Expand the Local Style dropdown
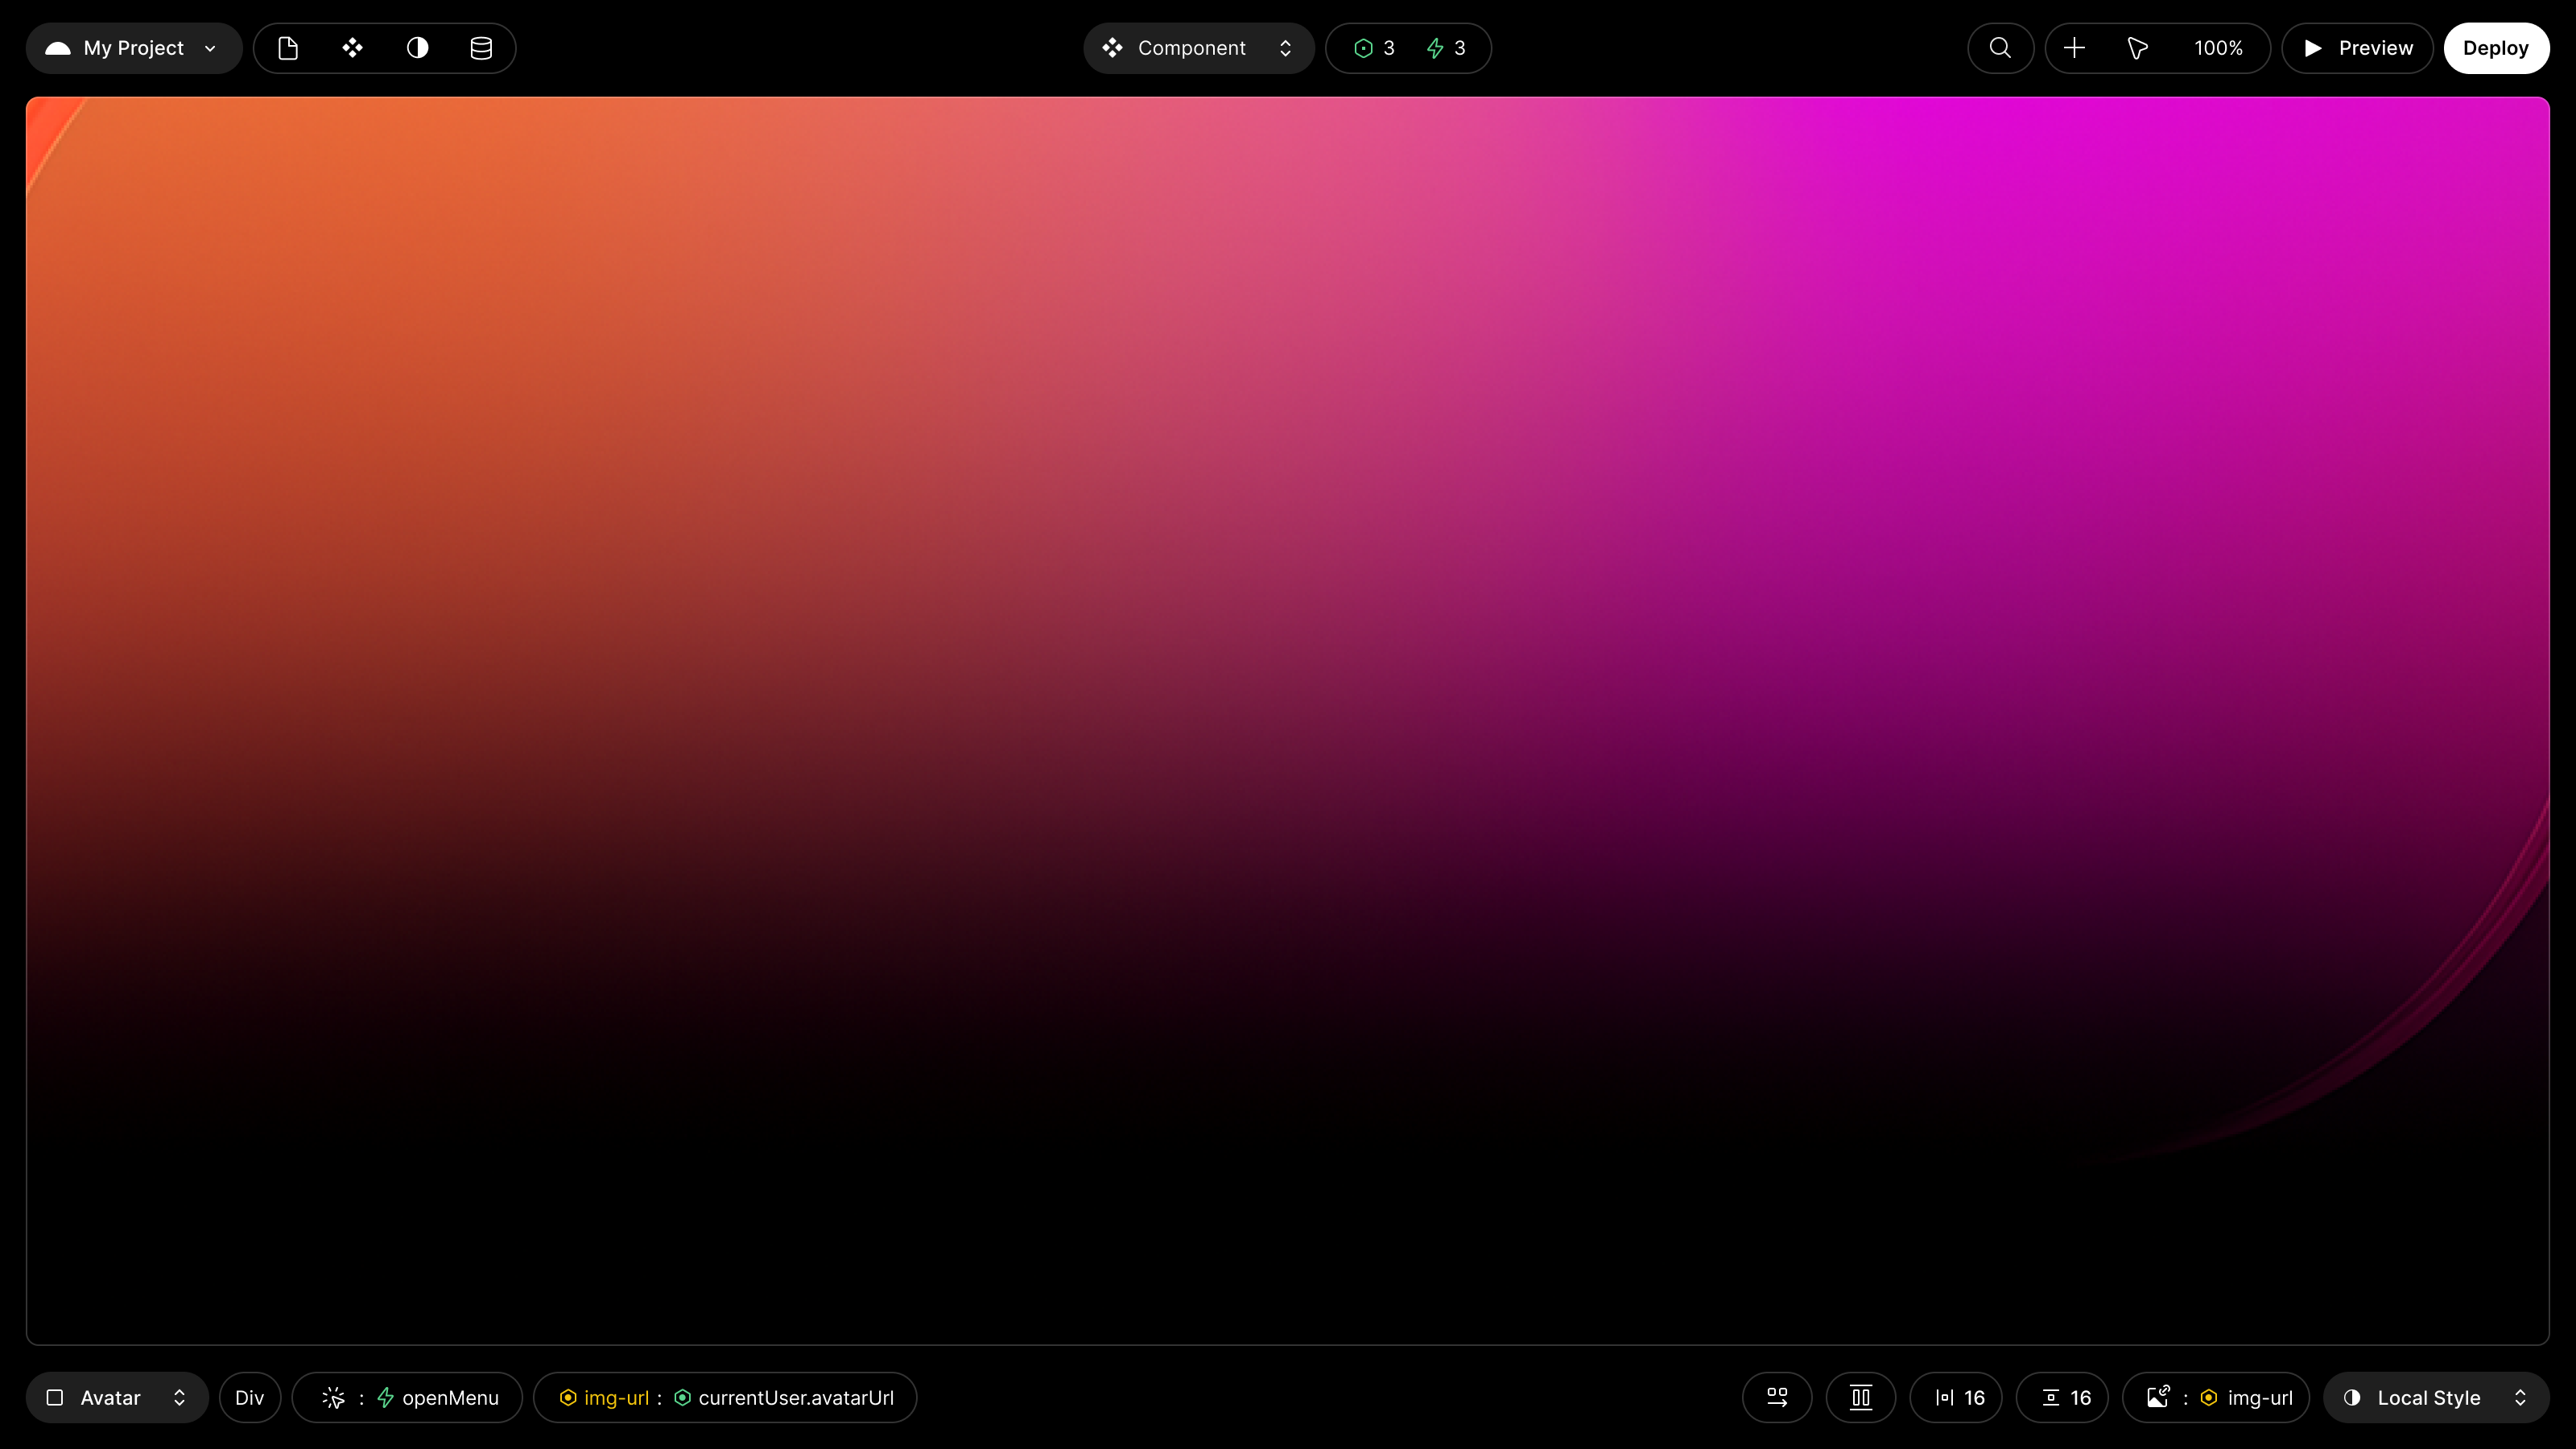2576x1449 pixels. (x=2435, y=1397)
